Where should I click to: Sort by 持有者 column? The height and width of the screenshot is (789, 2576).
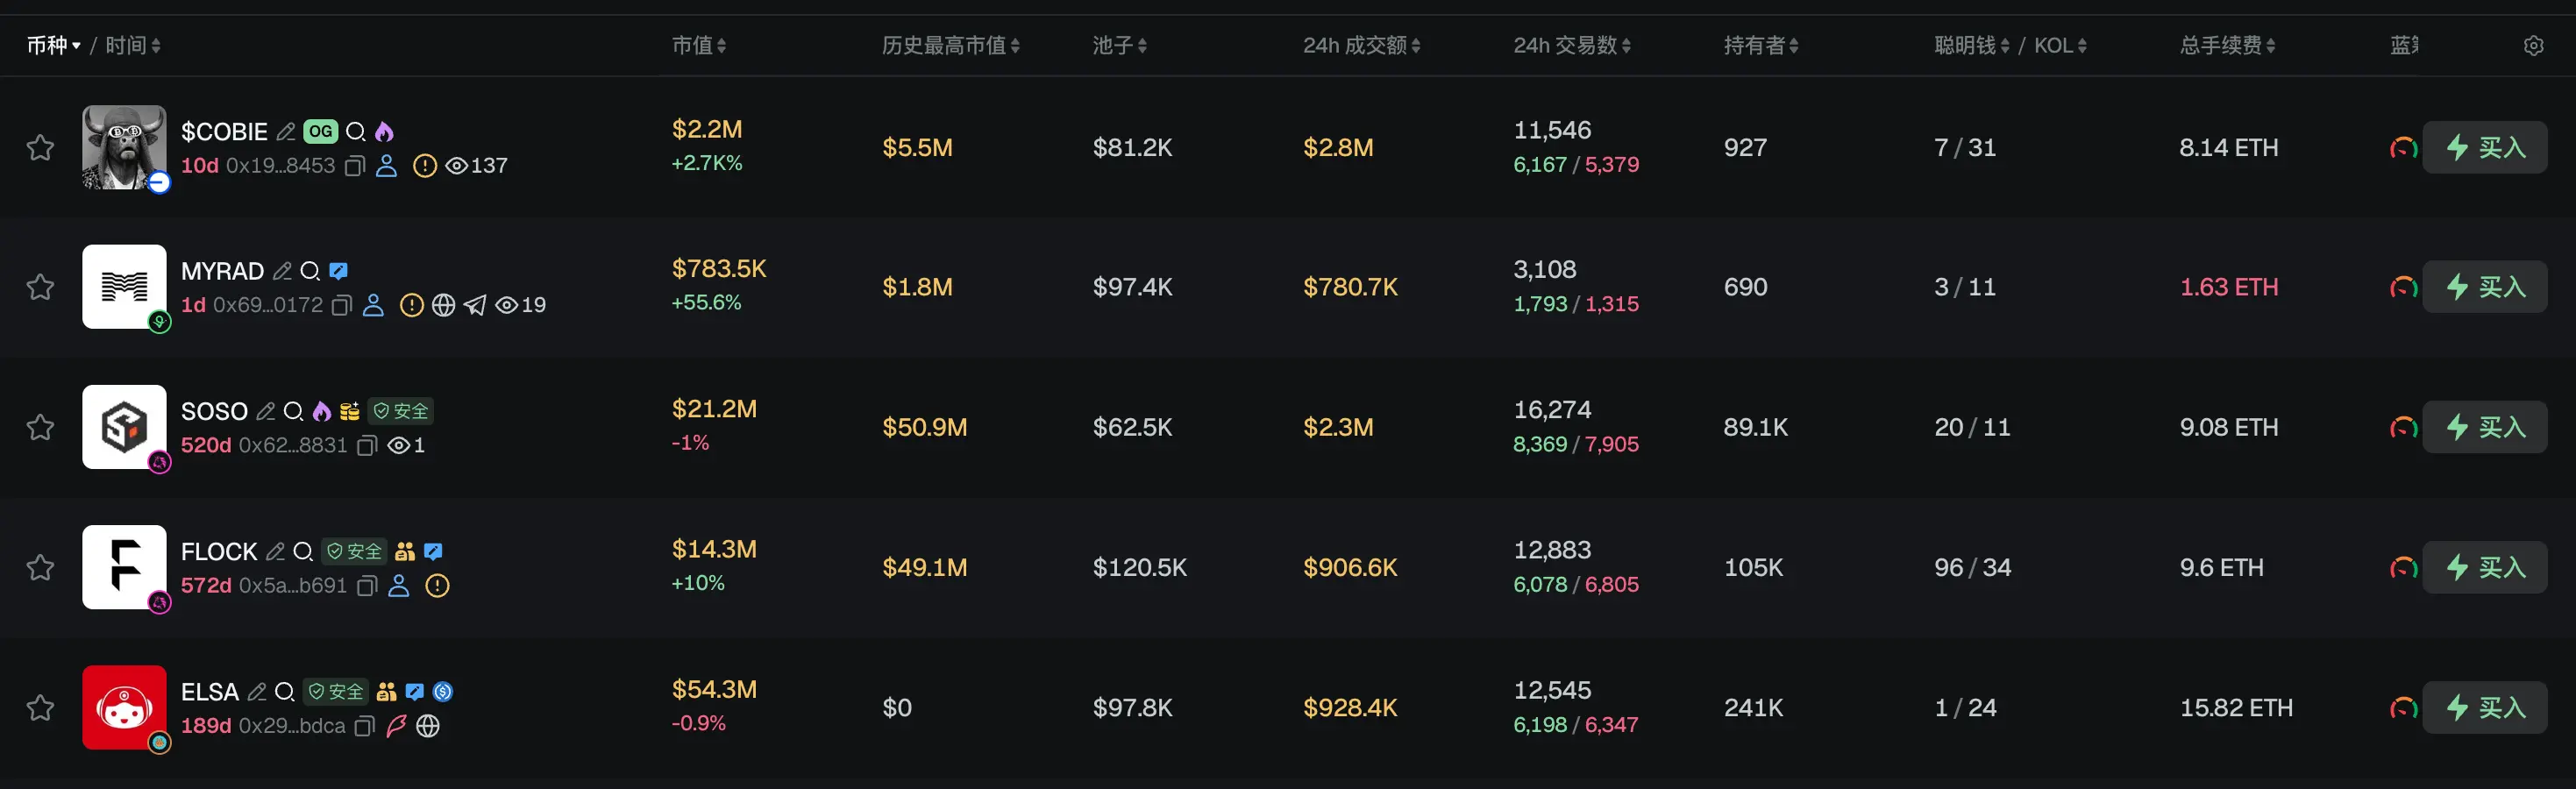click(1761, 45)
